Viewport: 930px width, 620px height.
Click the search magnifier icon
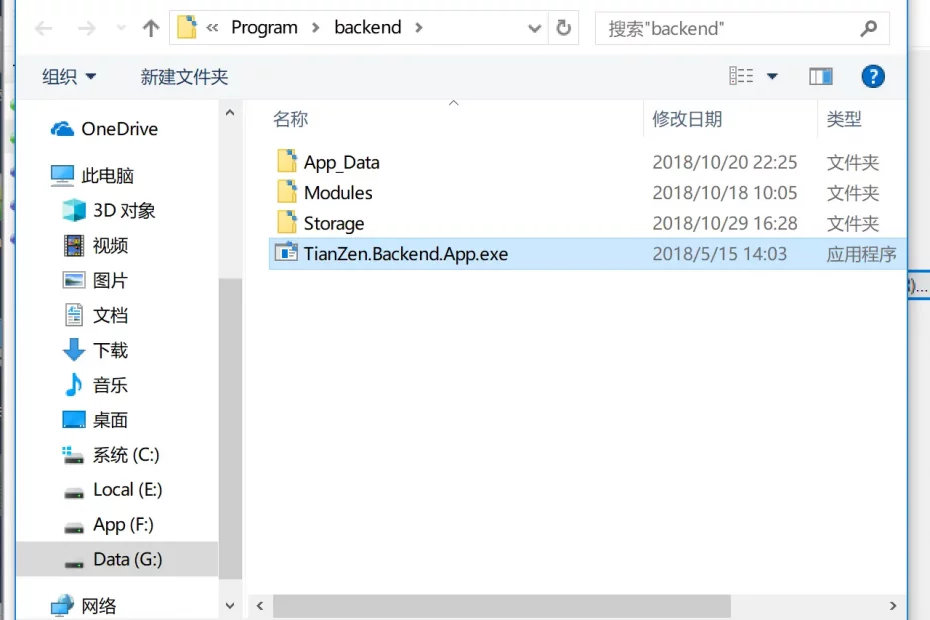pos(868,28)
